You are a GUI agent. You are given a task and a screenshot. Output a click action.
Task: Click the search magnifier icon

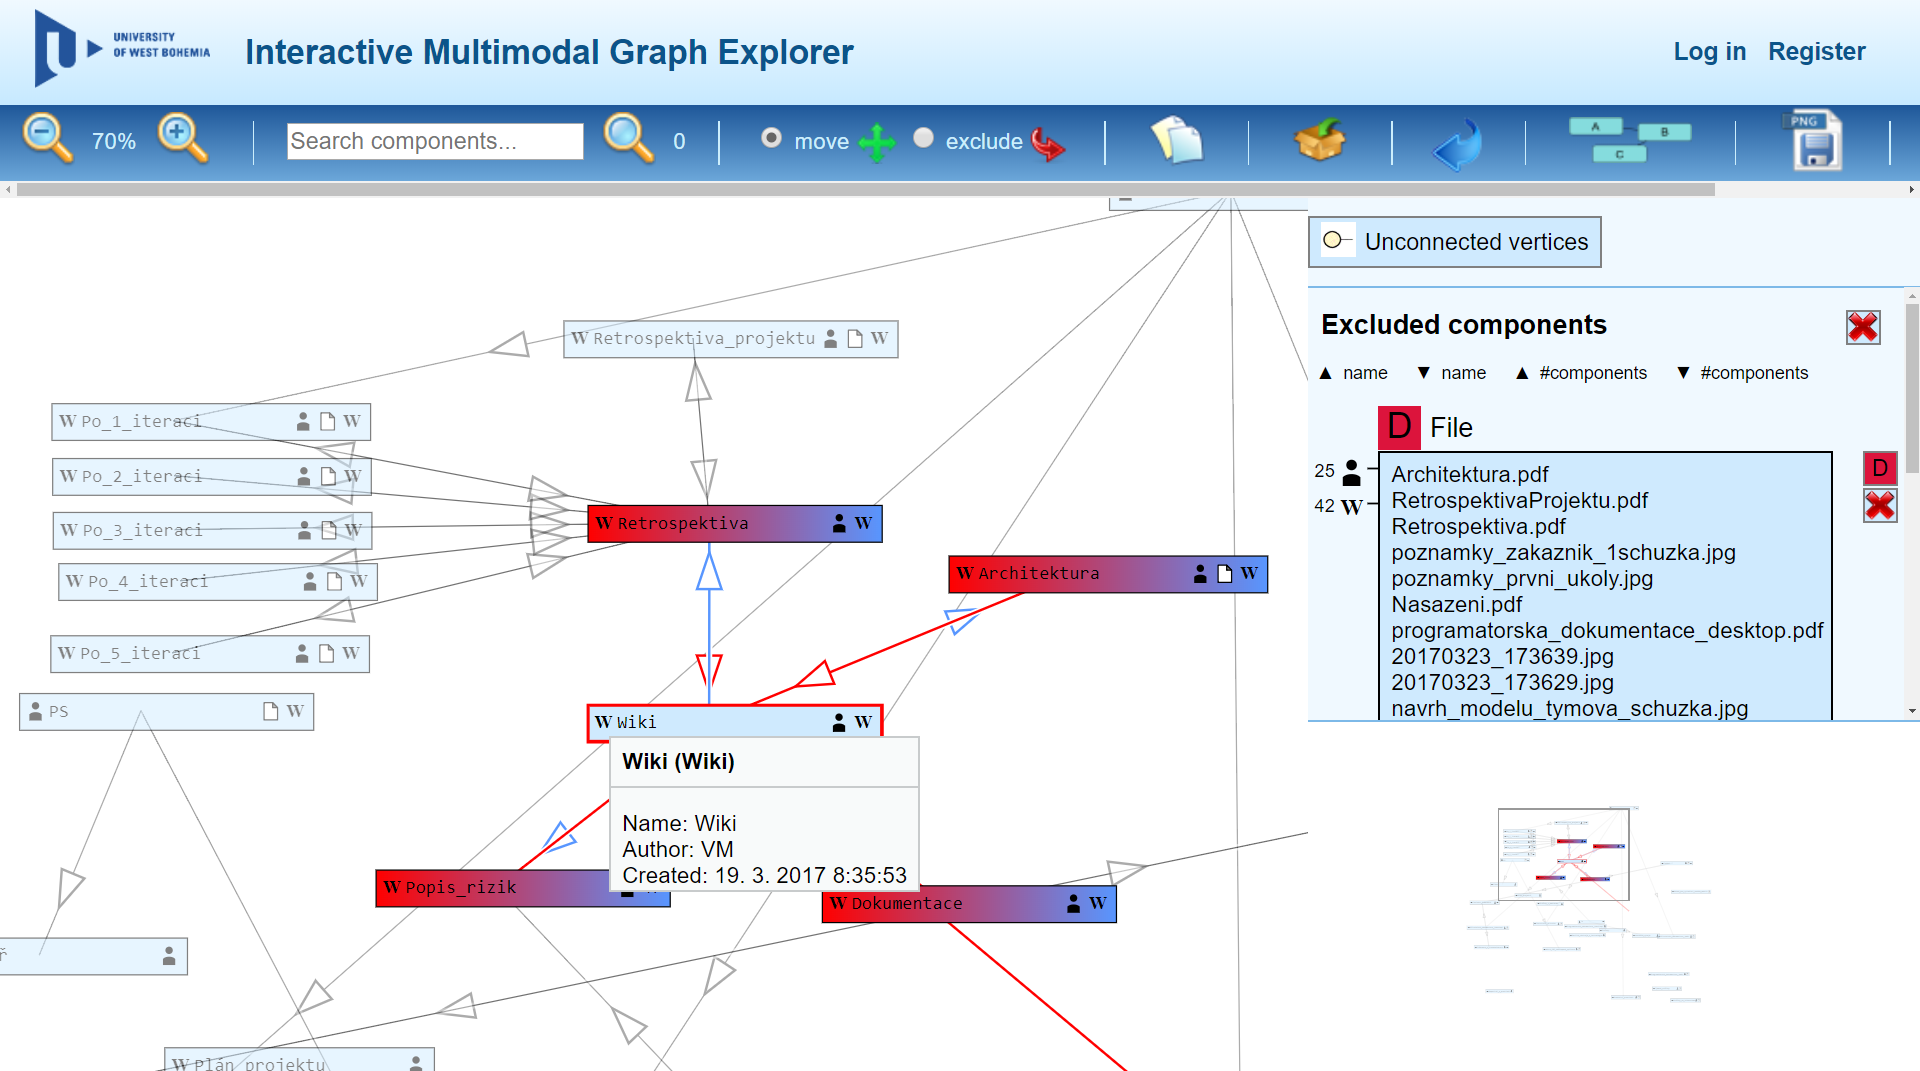coord(629,139)
